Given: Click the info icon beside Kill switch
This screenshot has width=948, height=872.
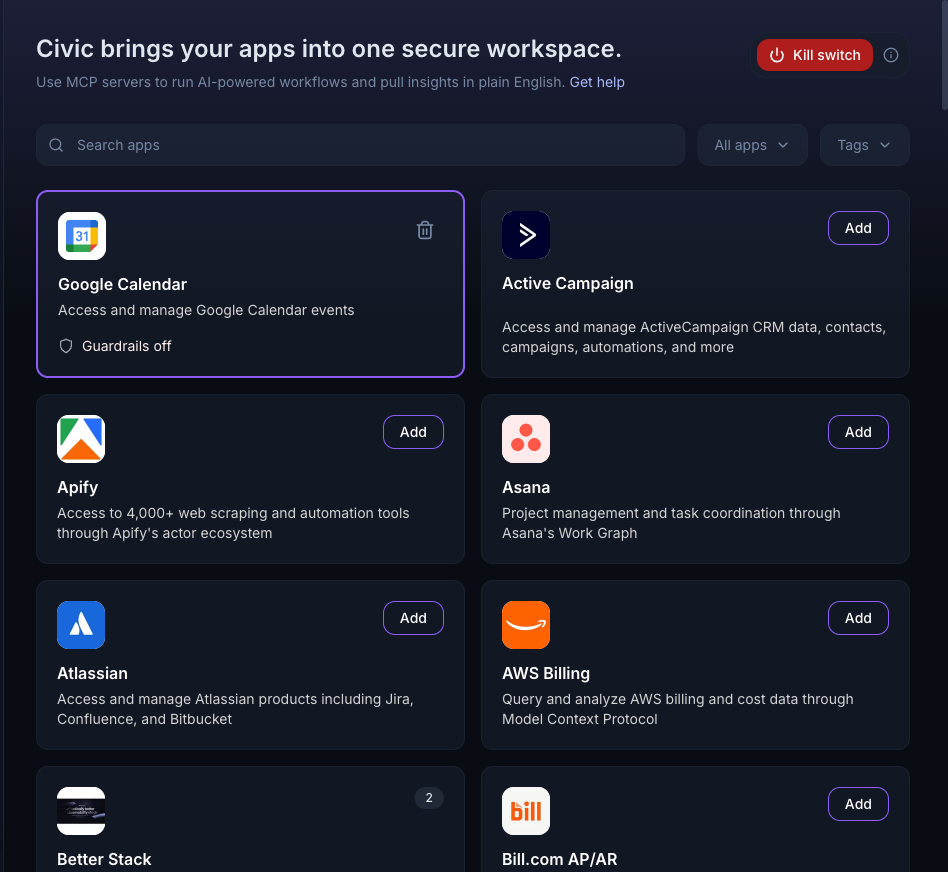Looking at the screenshot, I should pyautogui.click(x=891, y=55).
